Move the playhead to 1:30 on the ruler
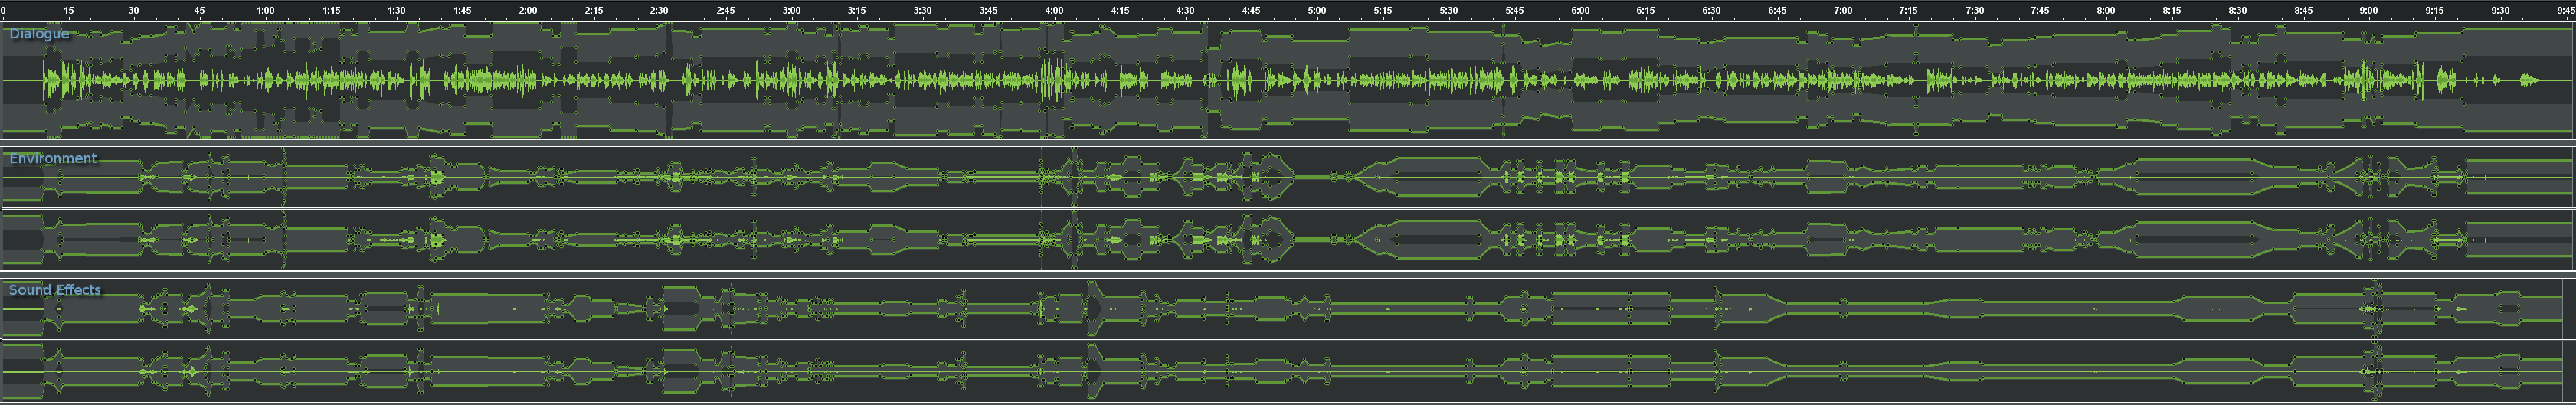 [x=397, y=11]
